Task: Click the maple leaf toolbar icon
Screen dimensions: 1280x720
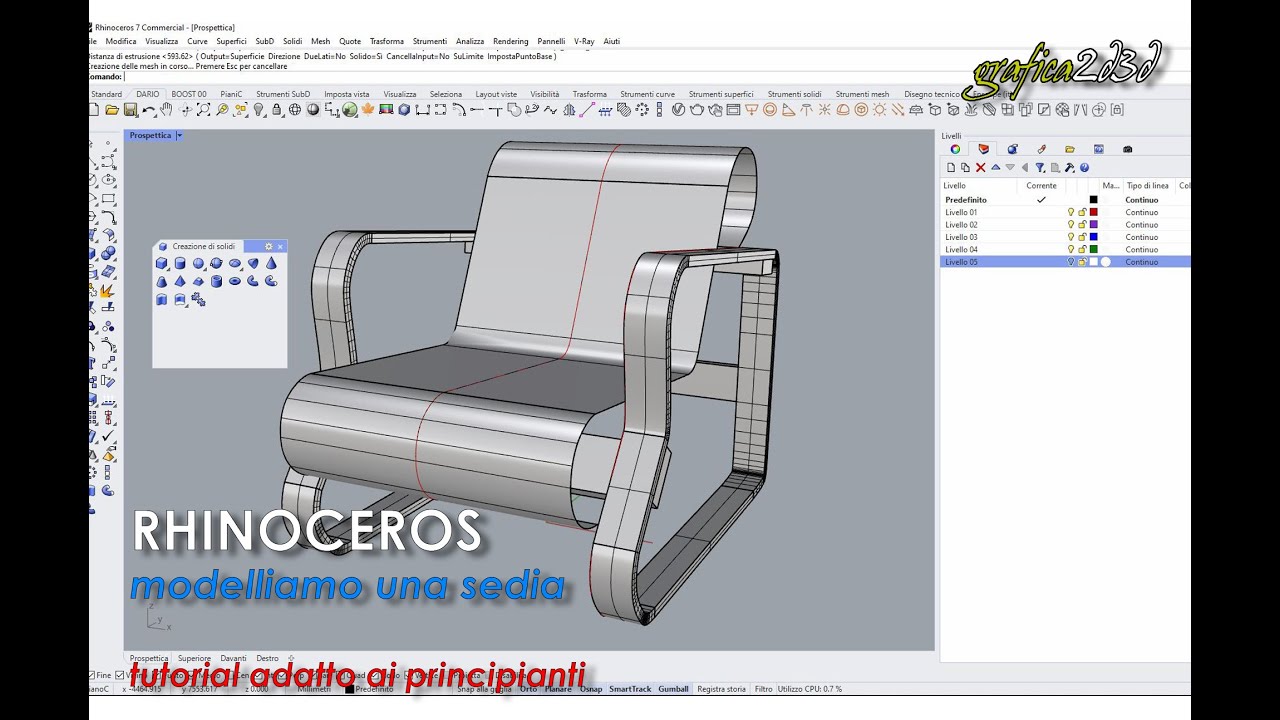Action: 368,109
